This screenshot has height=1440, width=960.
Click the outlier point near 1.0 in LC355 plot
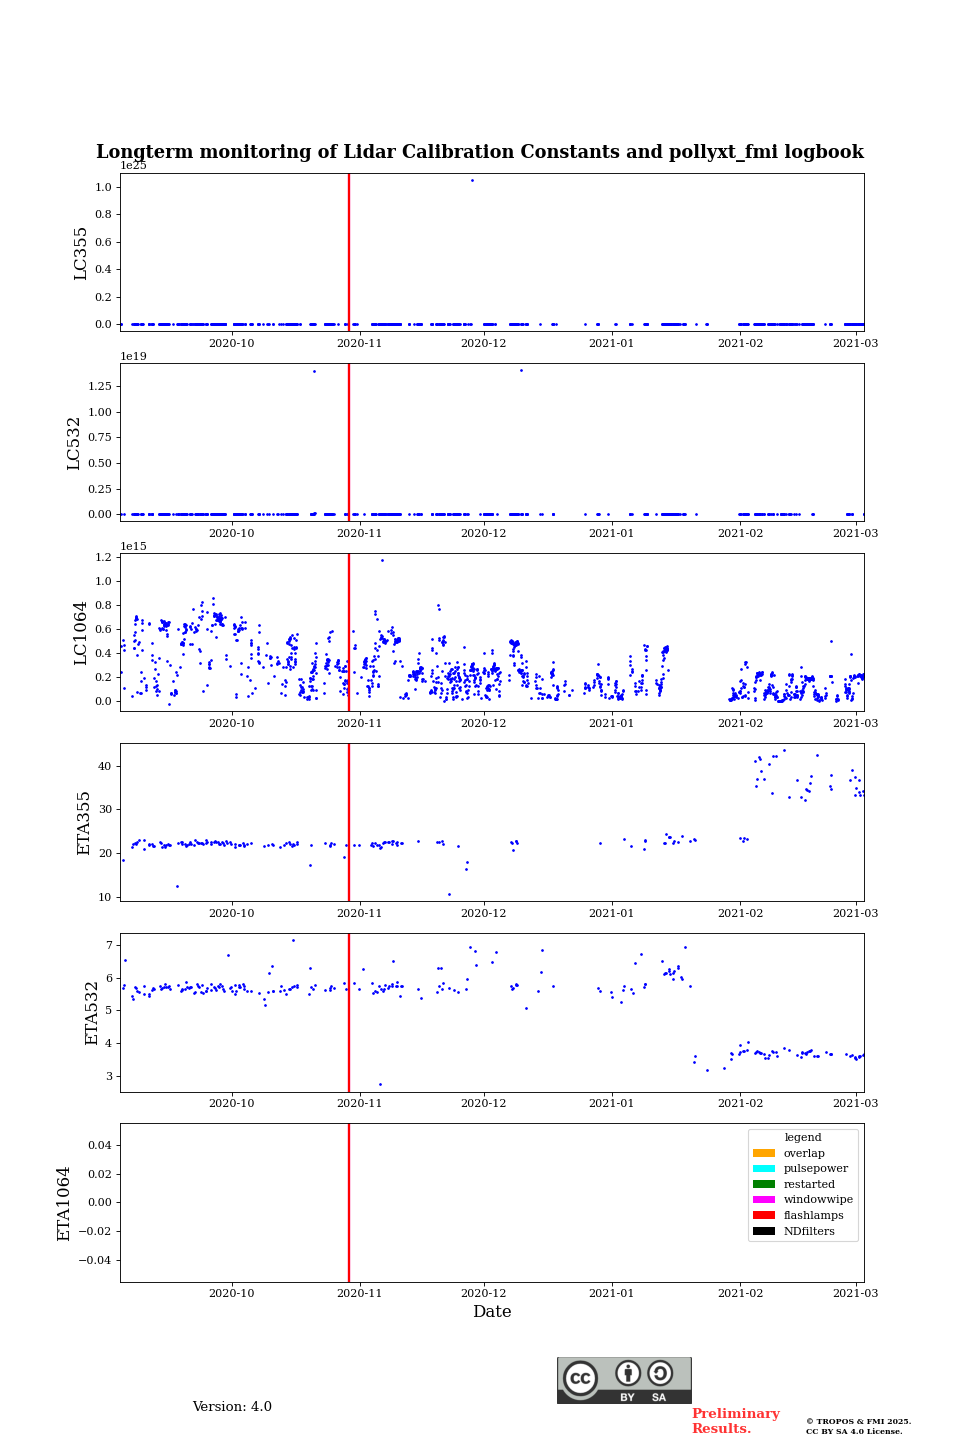tap(472, 180)
